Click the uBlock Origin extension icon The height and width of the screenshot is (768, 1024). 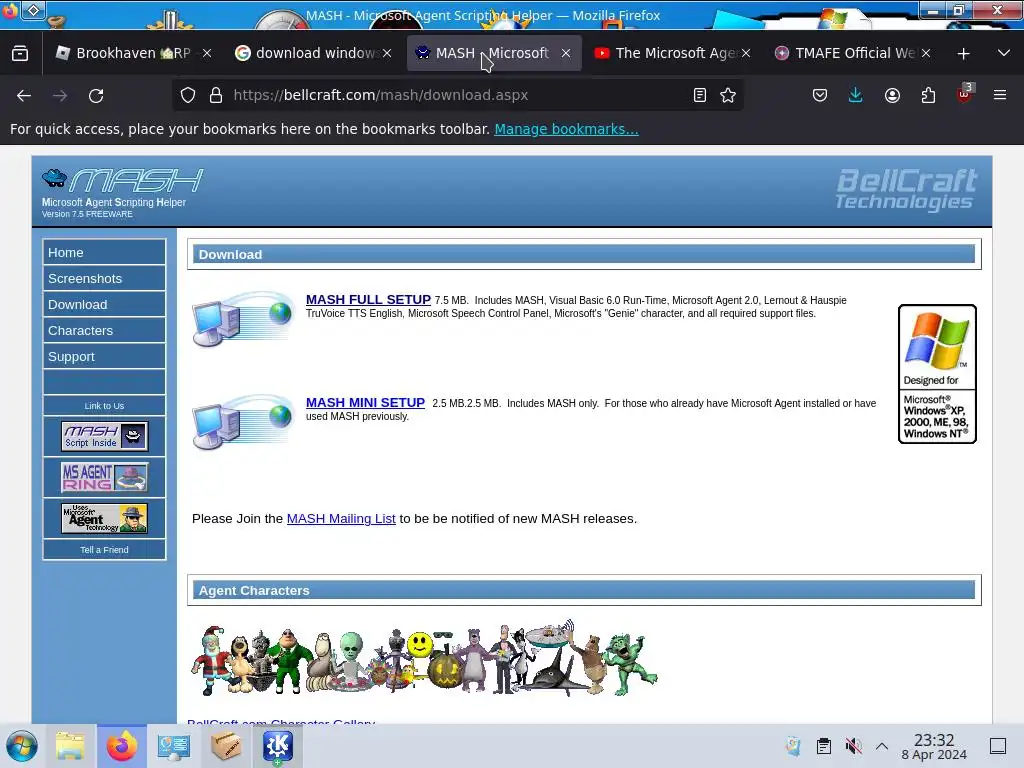pyautogui.click(x=965, y=95)
